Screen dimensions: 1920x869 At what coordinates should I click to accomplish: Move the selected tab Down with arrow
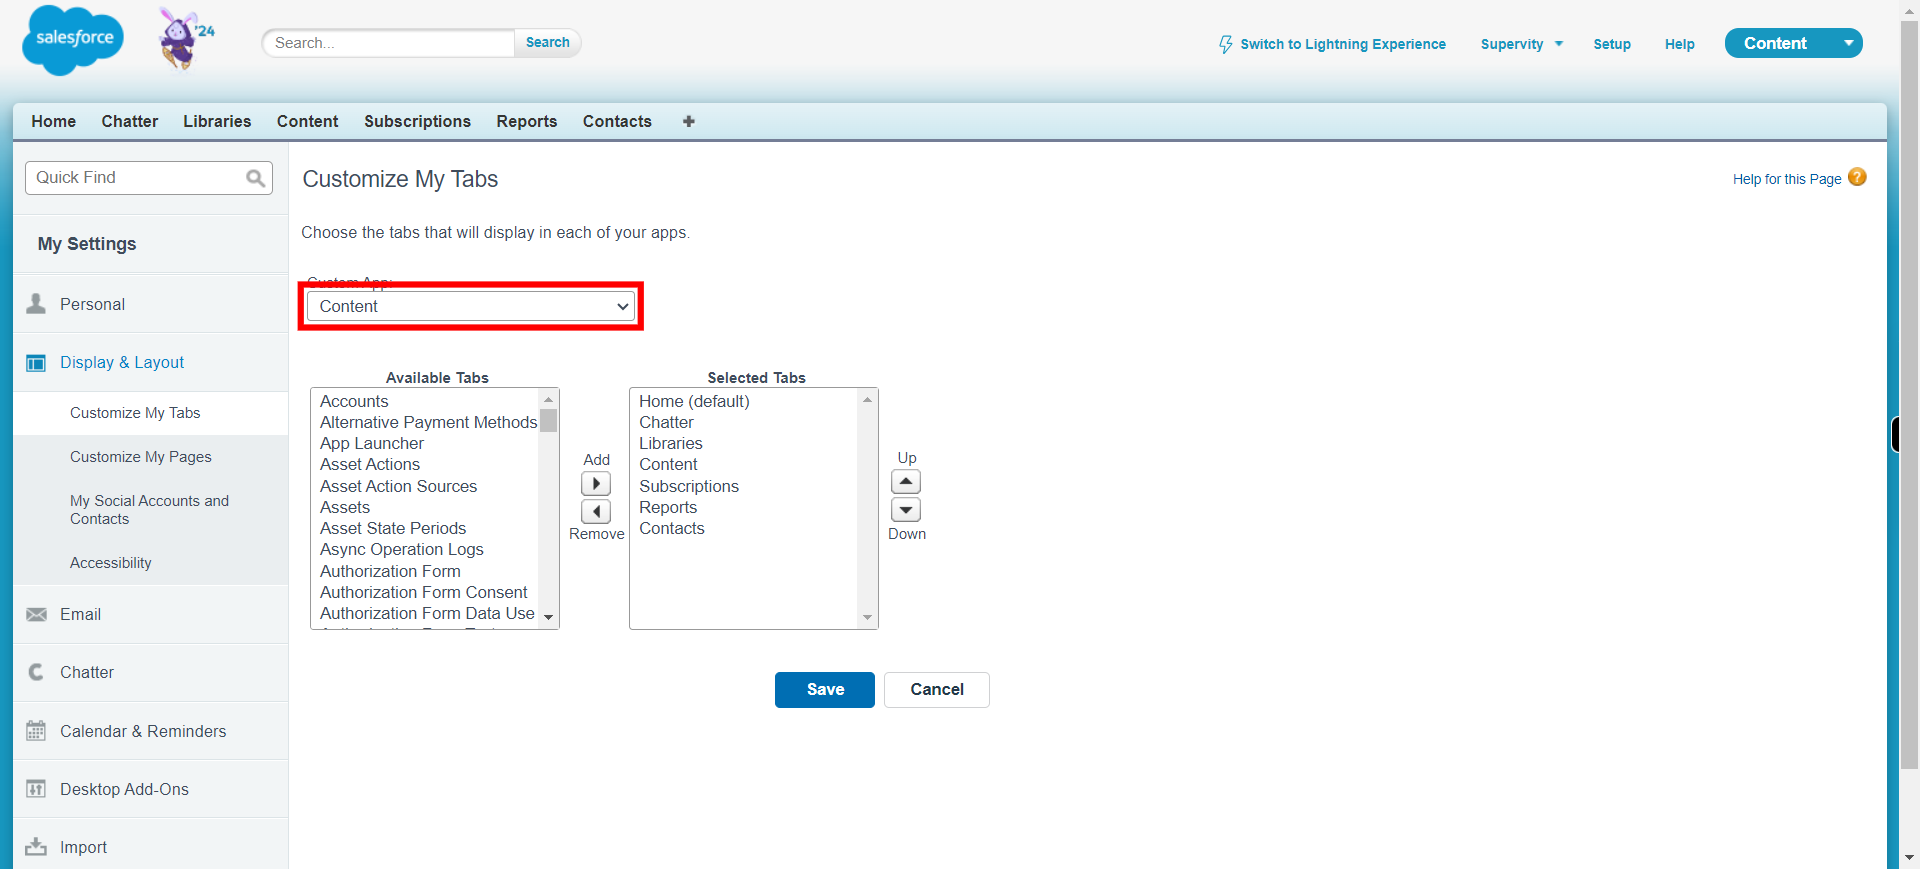906,510
